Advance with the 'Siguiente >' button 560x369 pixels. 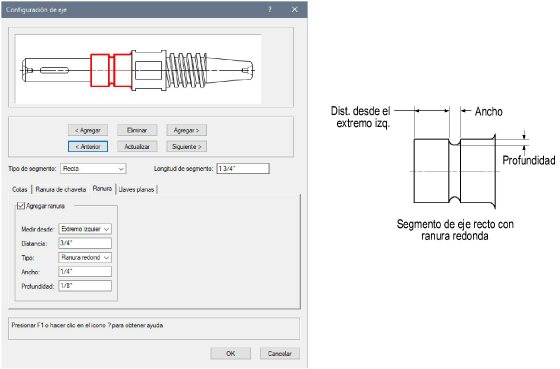click(186, 146)
